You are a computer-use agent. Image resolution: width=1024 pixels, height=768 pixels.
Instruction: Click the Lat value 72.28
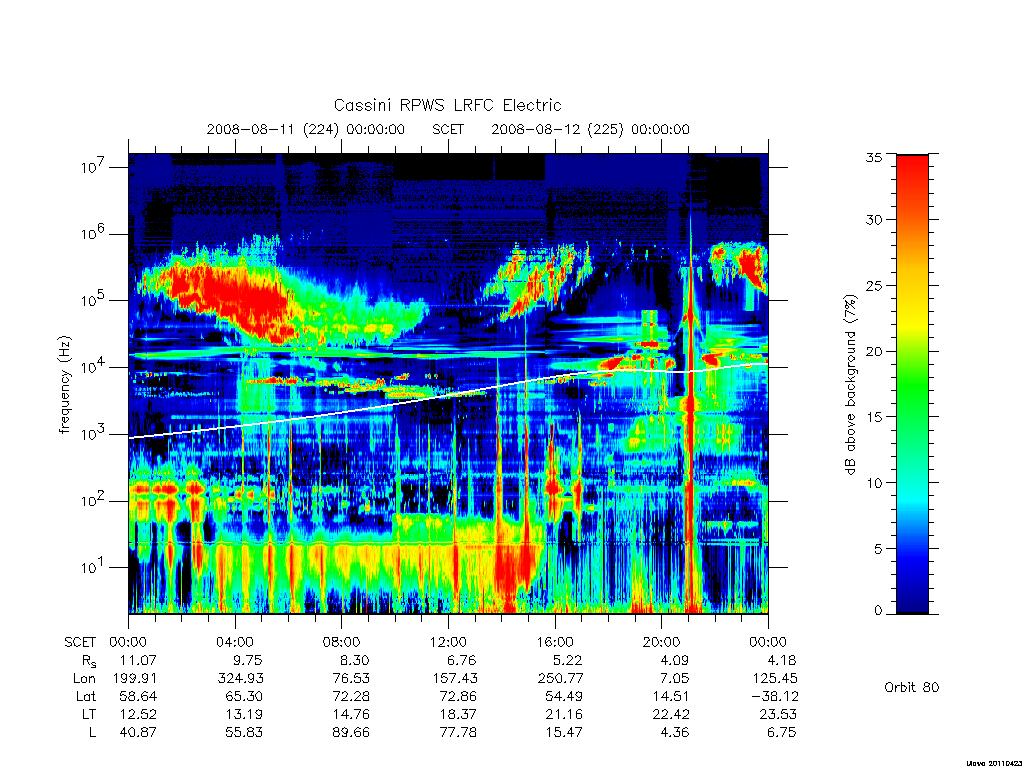(x=351, y=696)
